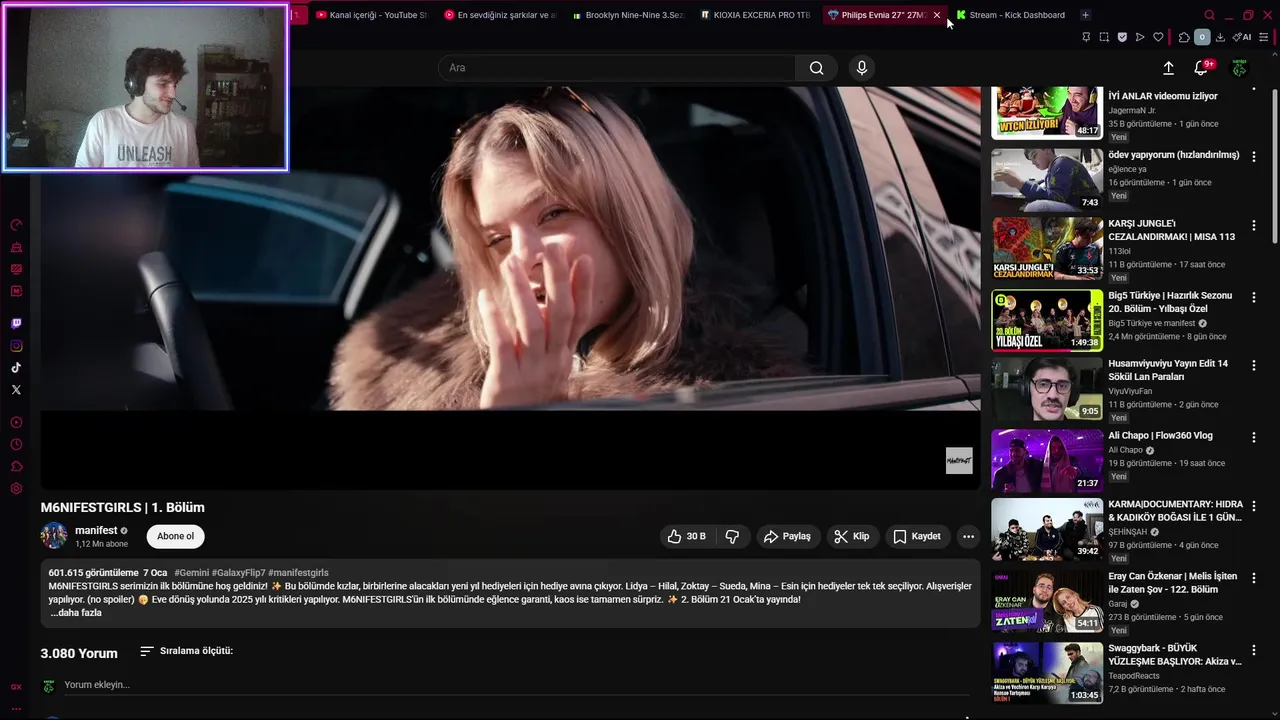This screenshot has width=1280, height=720.
Task: Save video with the Kaydet button
Action: [x=916, y=537]
